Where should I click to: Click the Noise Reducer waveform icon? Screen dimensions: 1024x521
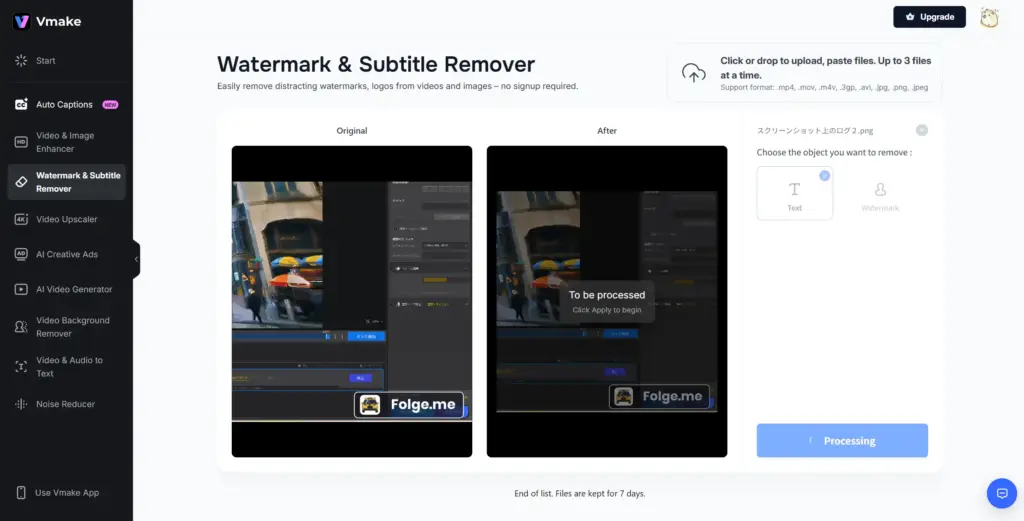pyautogui.click(x=21, y=404)
